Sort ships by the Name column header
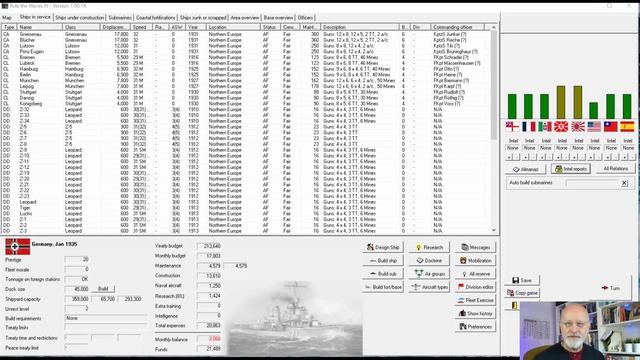This screenshot has width=640, height=360. pyautogui.click(x=40, y=27)
